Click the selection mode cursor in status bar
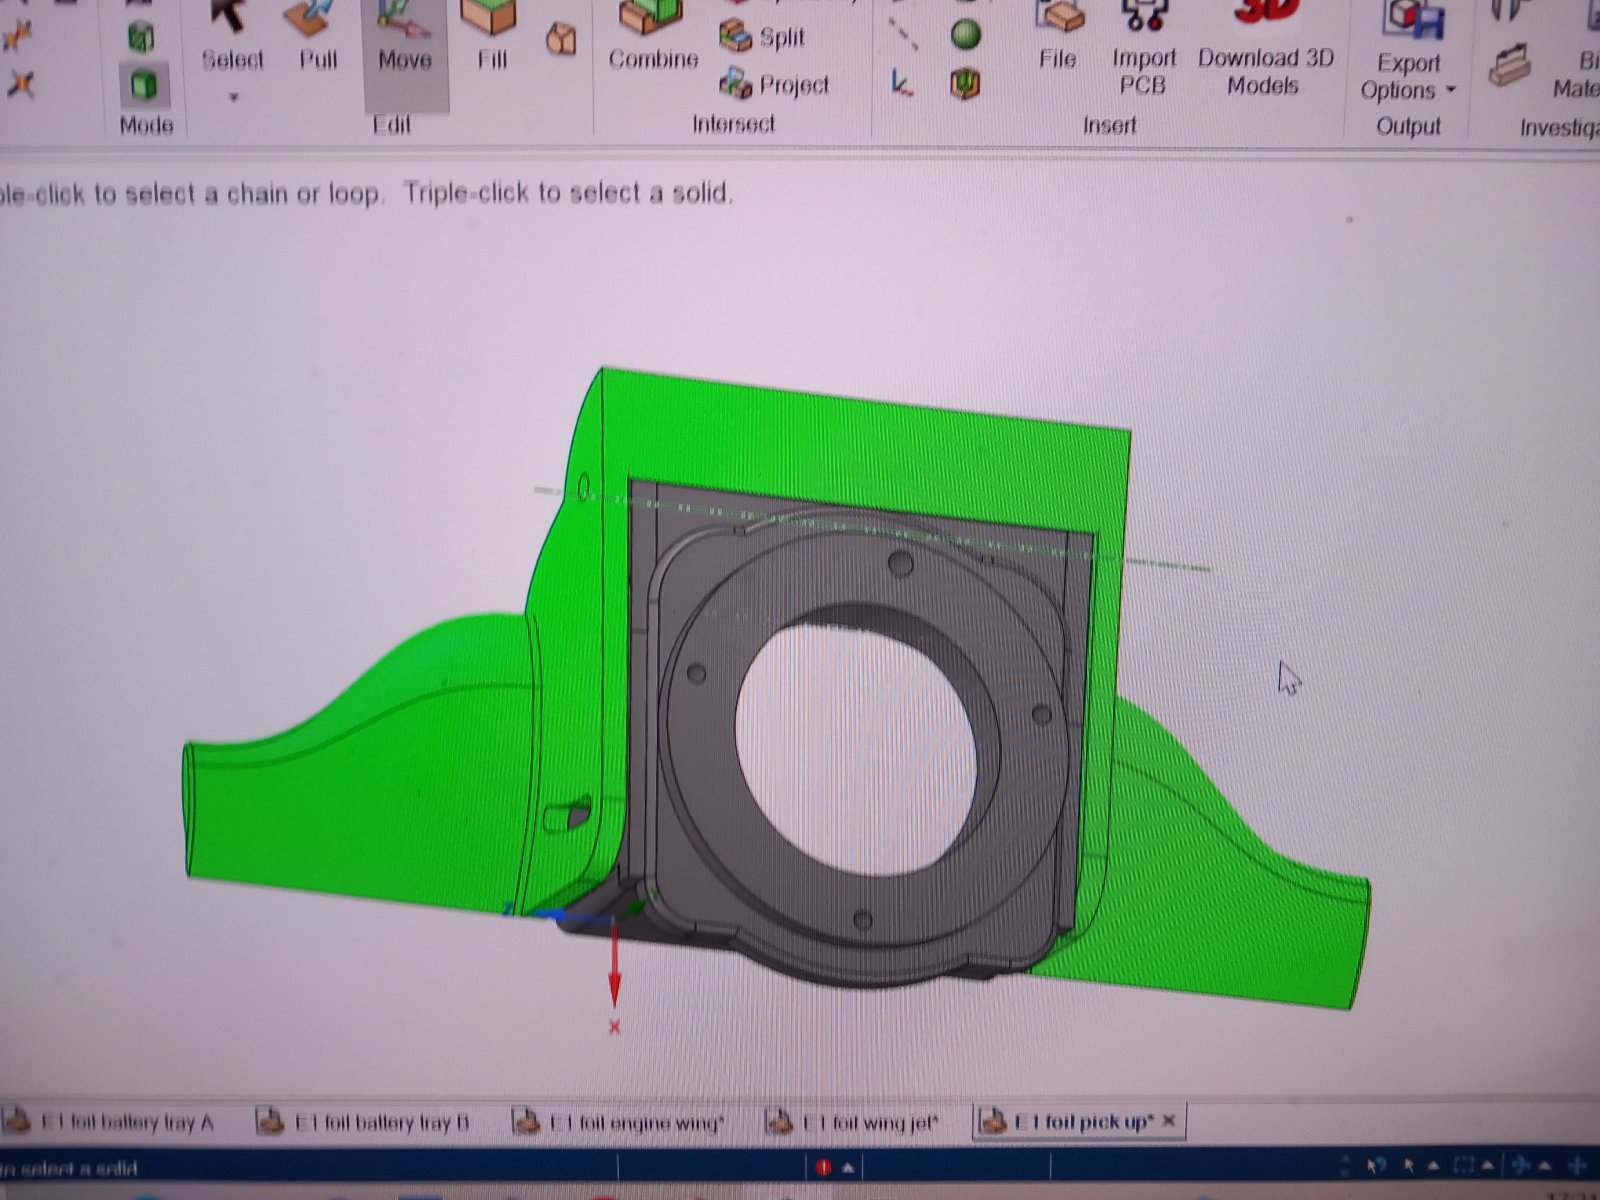 tap(1408, 1165)
